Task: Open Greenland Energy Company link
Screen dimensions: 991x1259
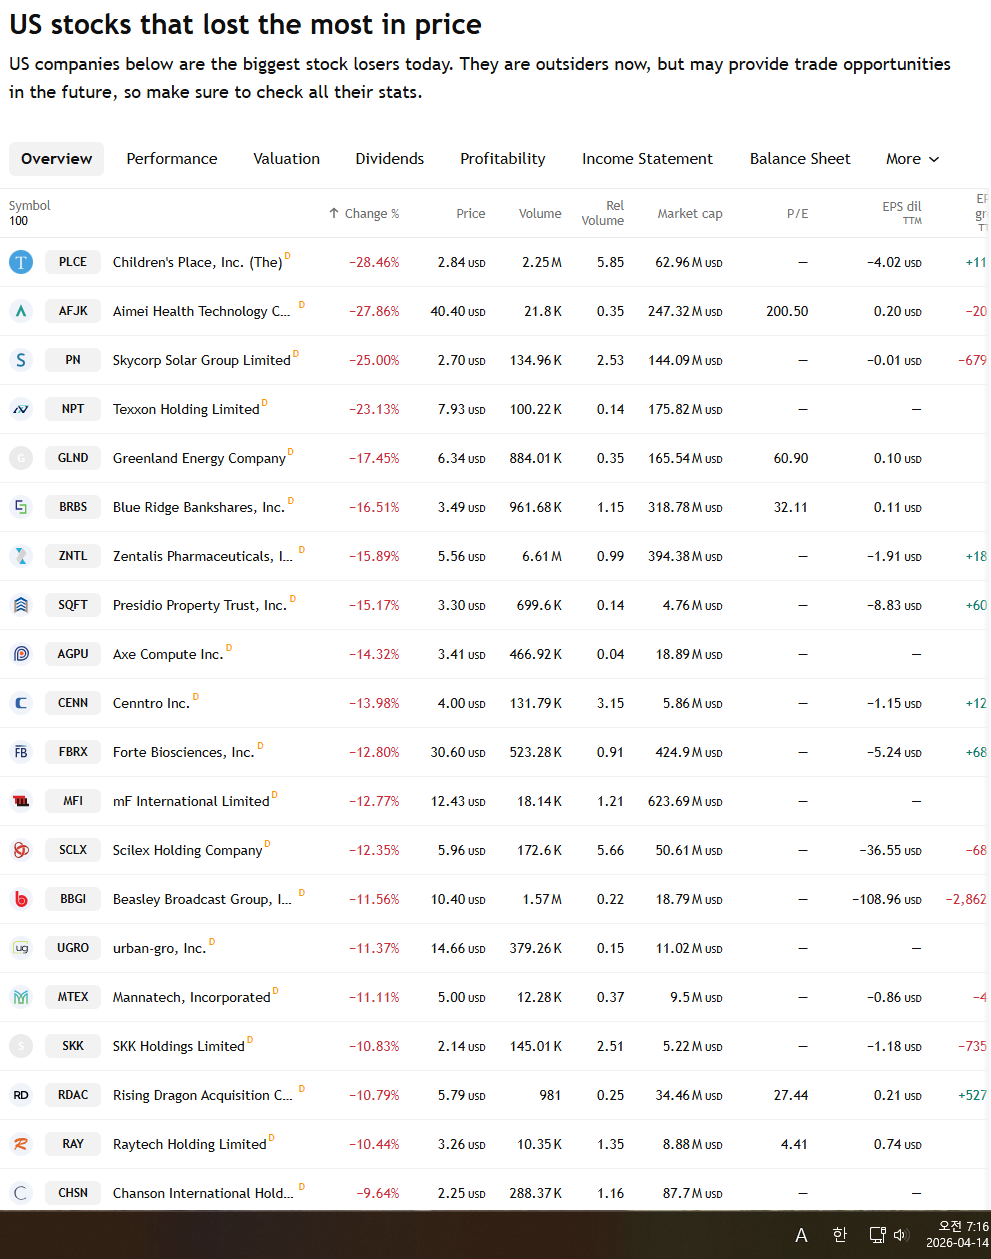Action: (199, 458)
